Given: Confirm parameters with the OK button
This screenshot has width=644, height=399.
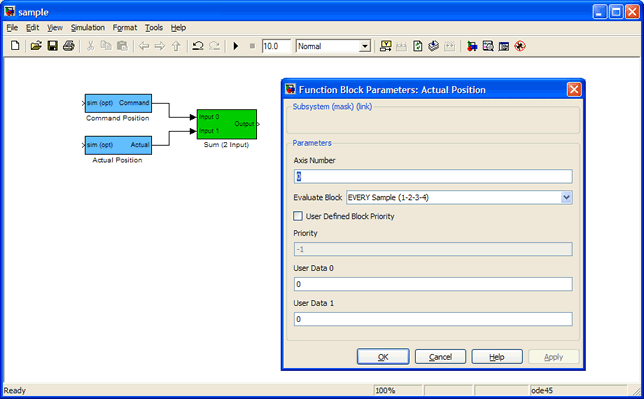Looking at the screenshot, I should click(x=383, y=357).
